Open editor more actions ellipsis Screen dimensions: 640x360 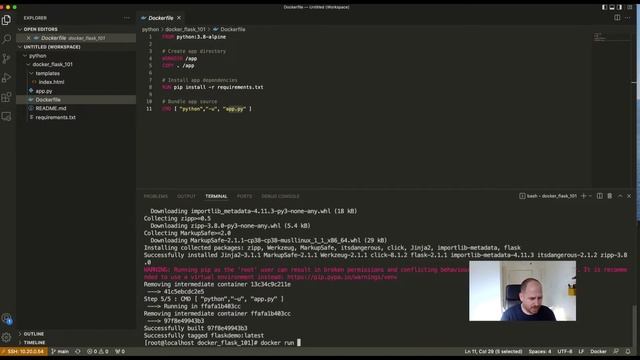628,18
